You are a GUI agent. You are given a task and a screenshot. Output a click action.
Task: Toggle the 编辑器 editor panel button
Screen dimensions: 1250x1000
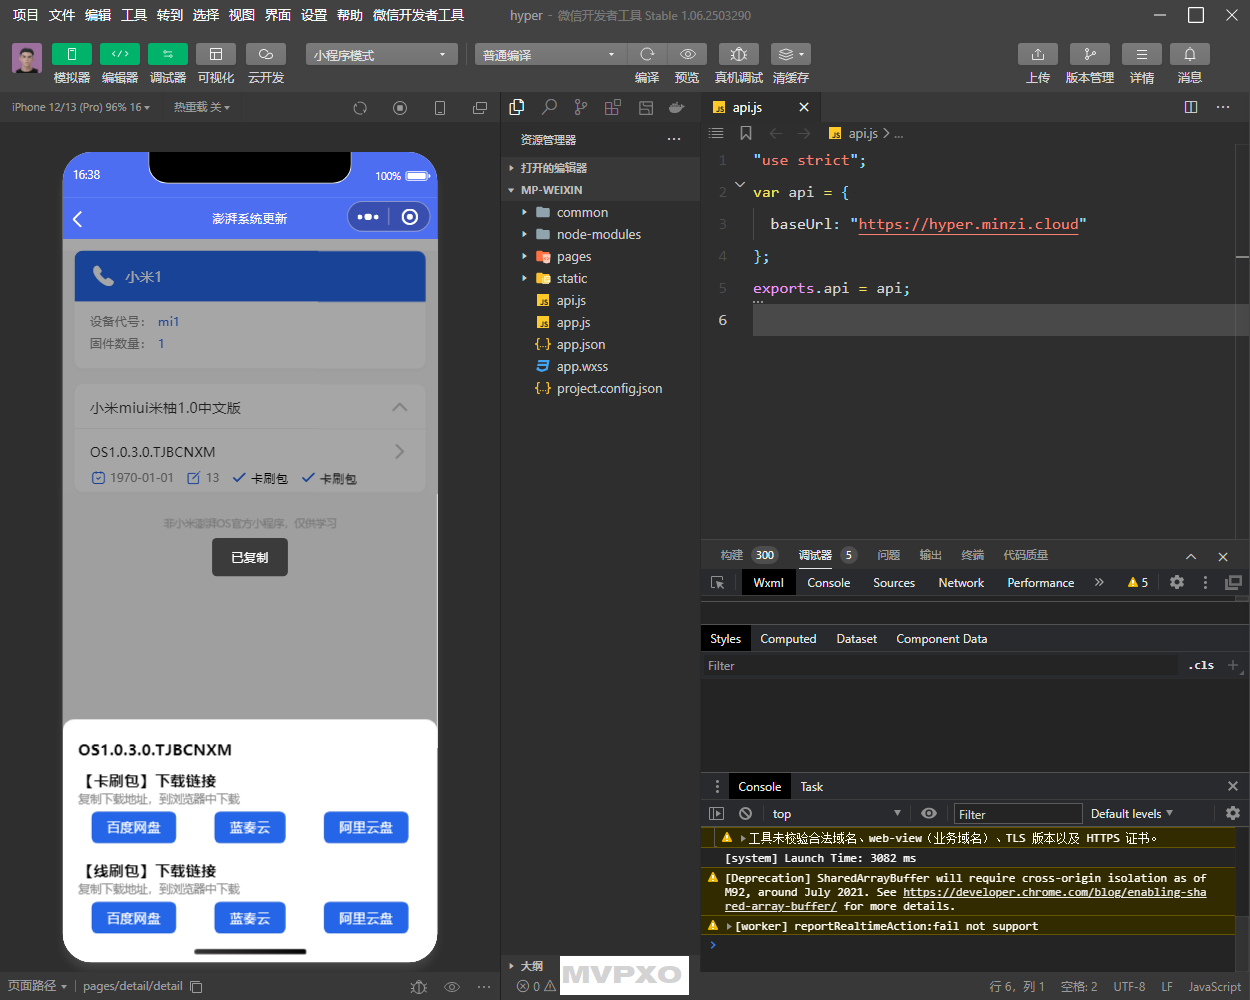[120, 54]
